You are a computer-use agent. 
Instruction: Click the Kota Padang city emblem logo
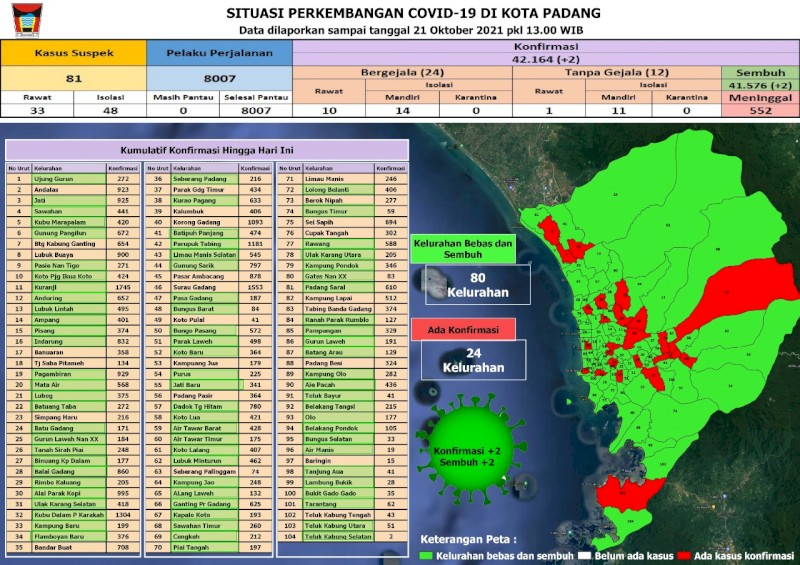coord(27,20)
